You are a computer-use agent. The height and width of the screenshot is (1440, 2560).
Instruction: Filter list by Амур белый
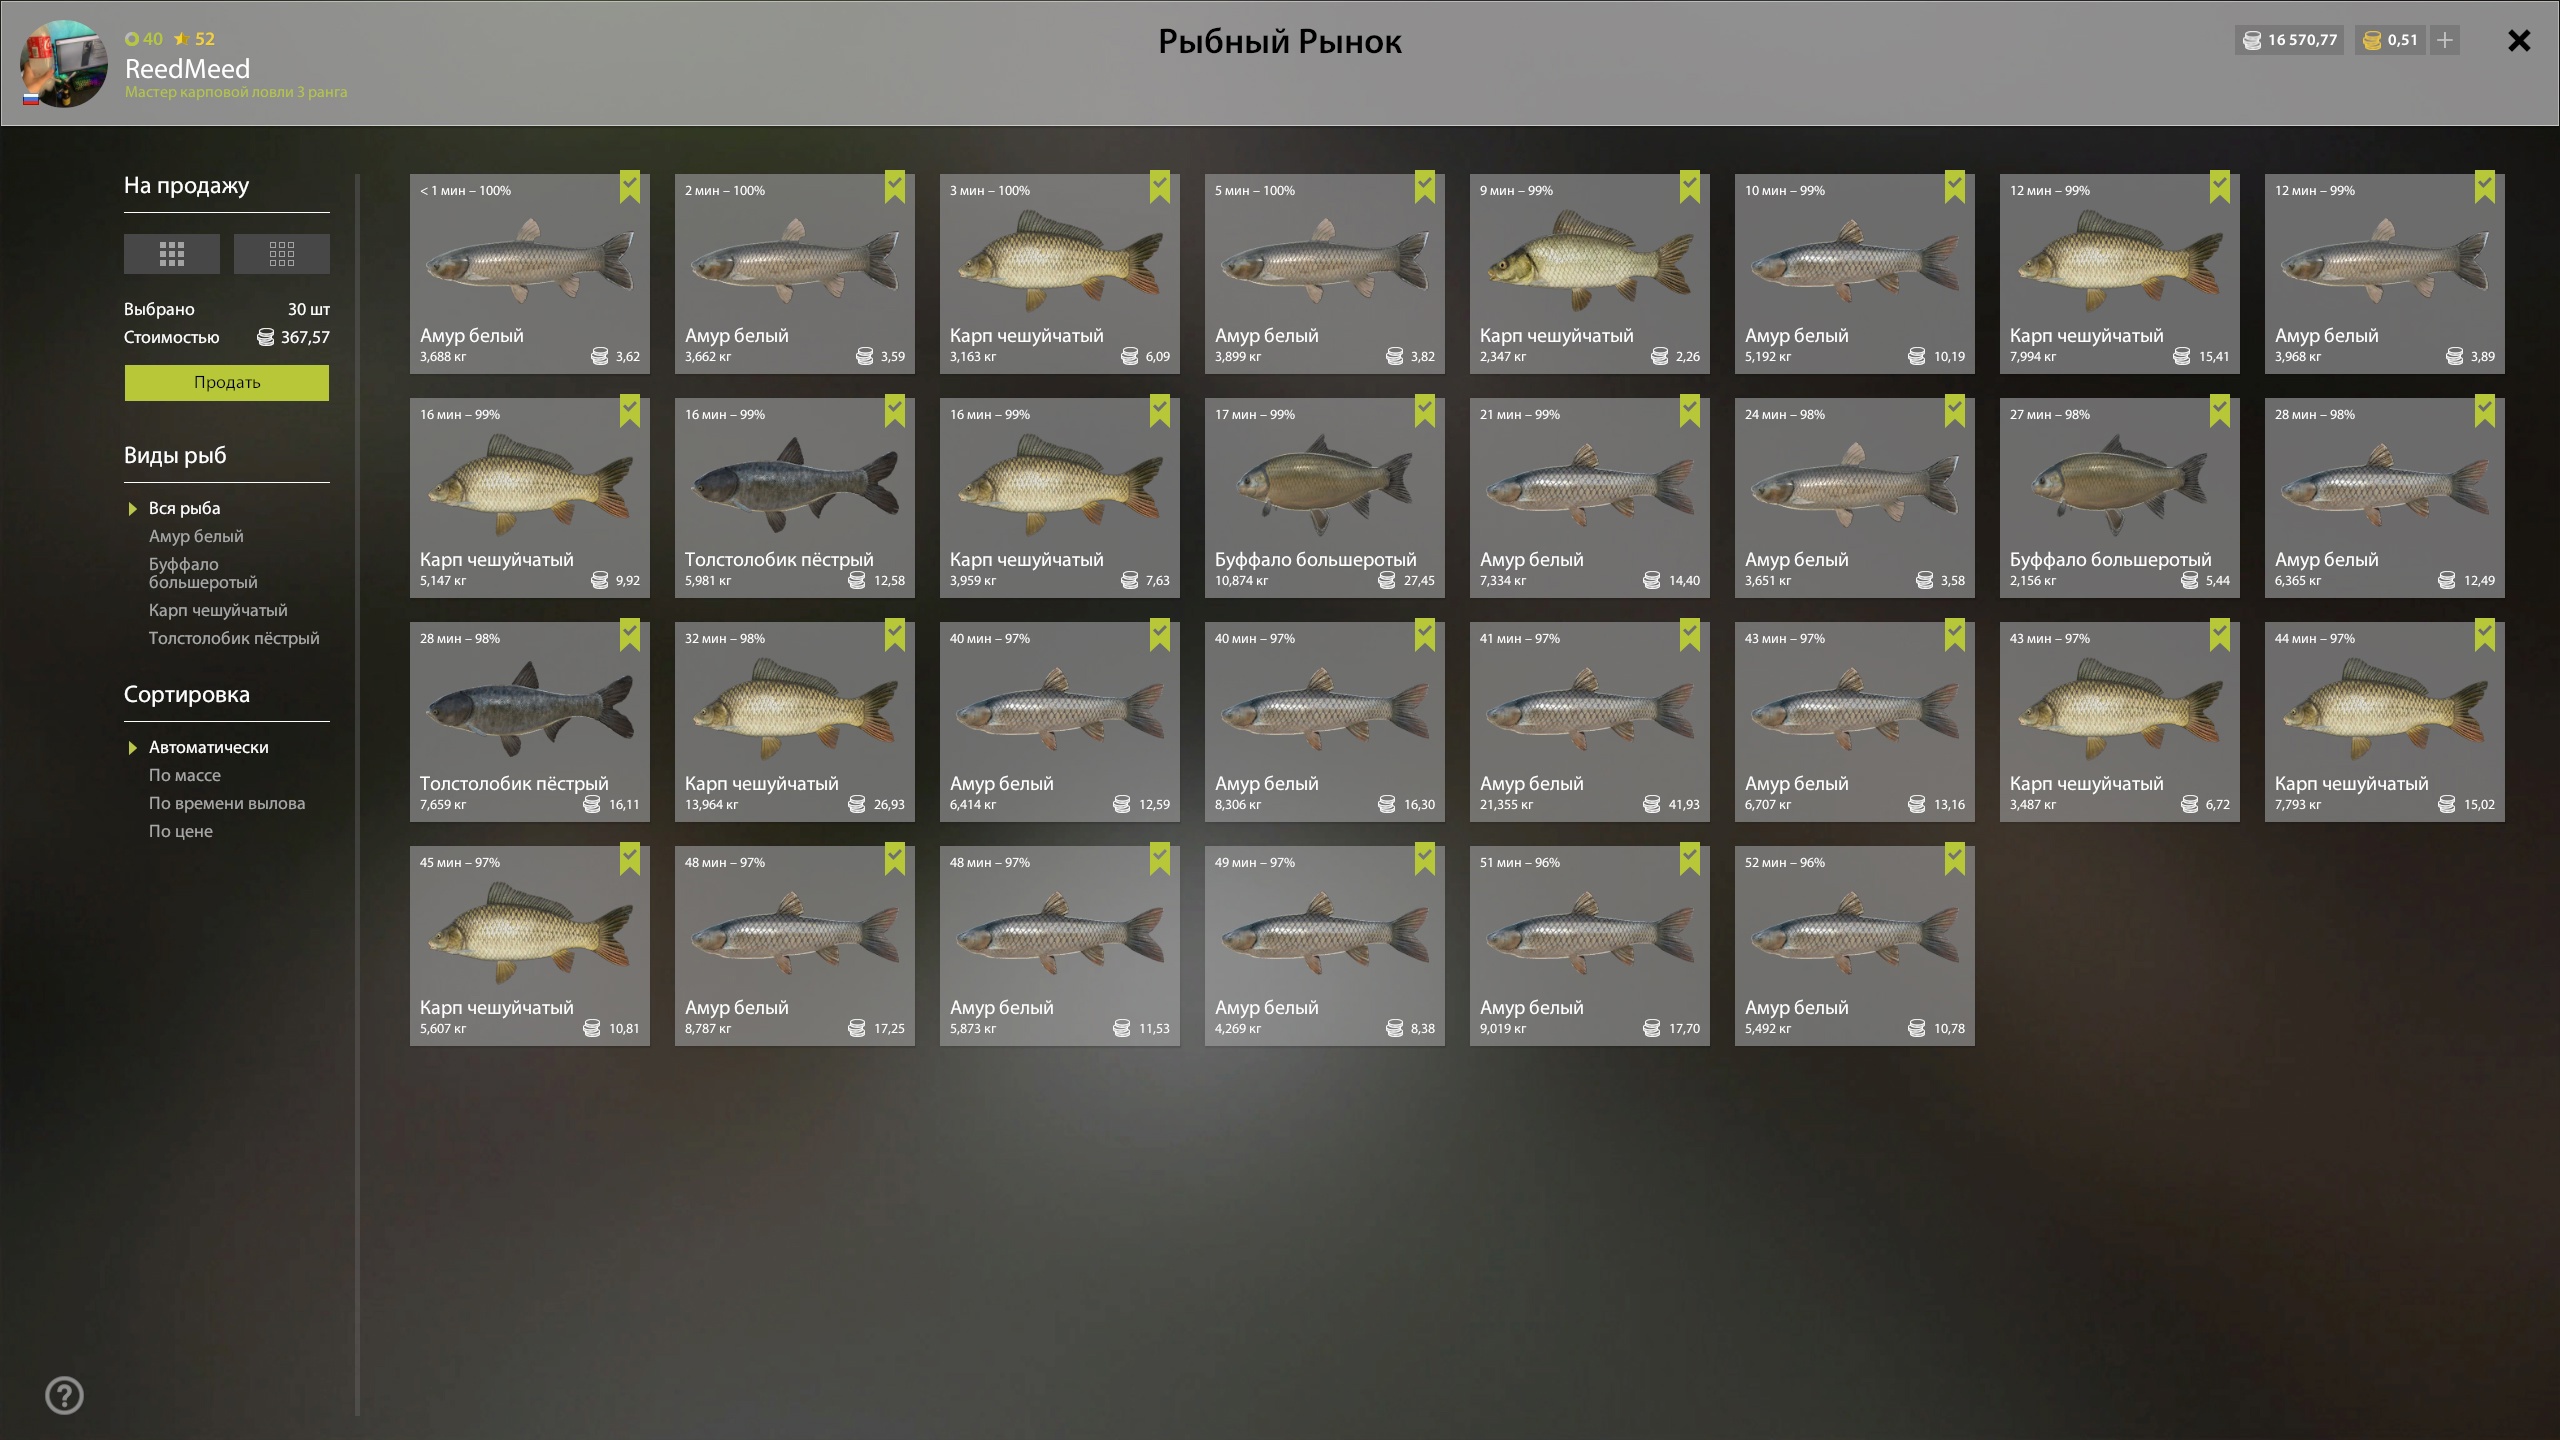click(x=196, y=536)
